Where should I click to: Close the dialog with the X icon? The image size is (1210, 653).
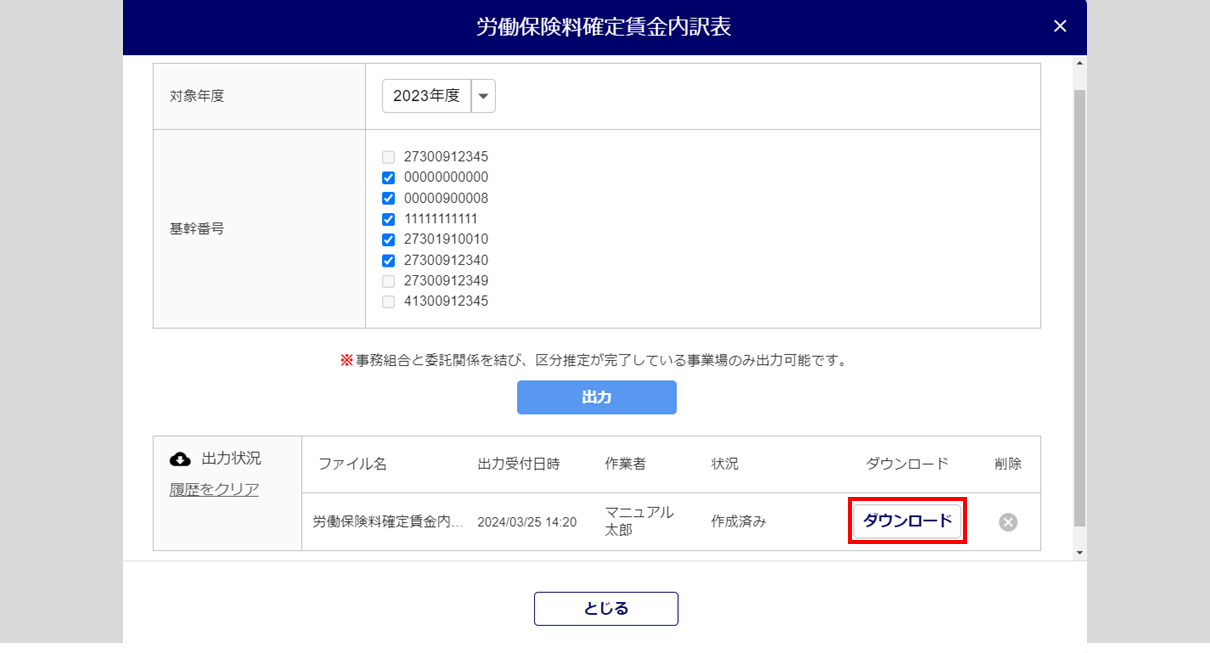1060,26
